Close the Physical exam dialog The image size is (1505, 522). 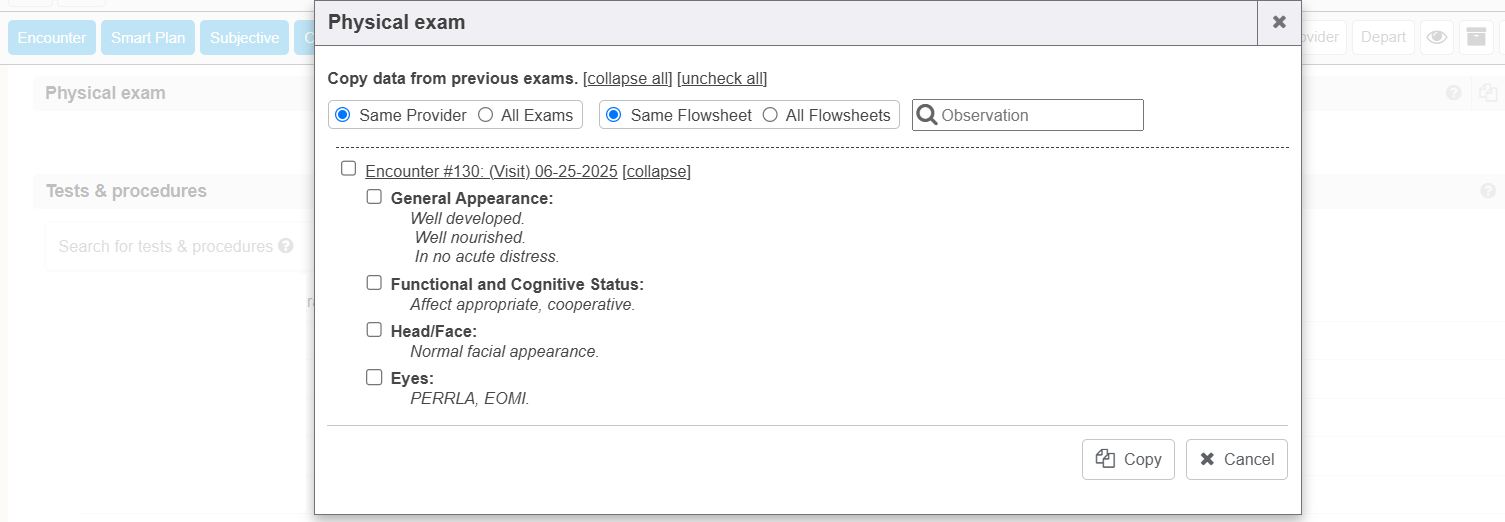(x=1279, y=22)
